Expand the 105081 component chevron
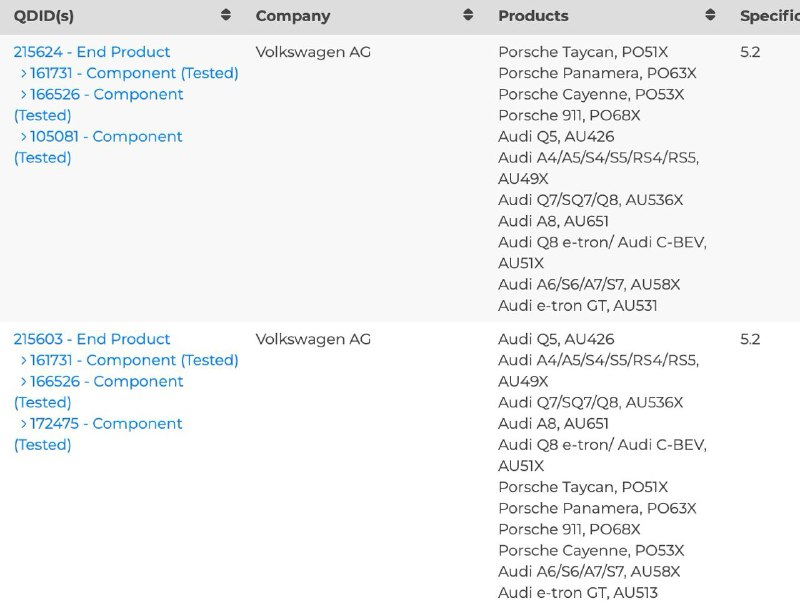Viewport: 800px width, 609px height. click(23, 137)
